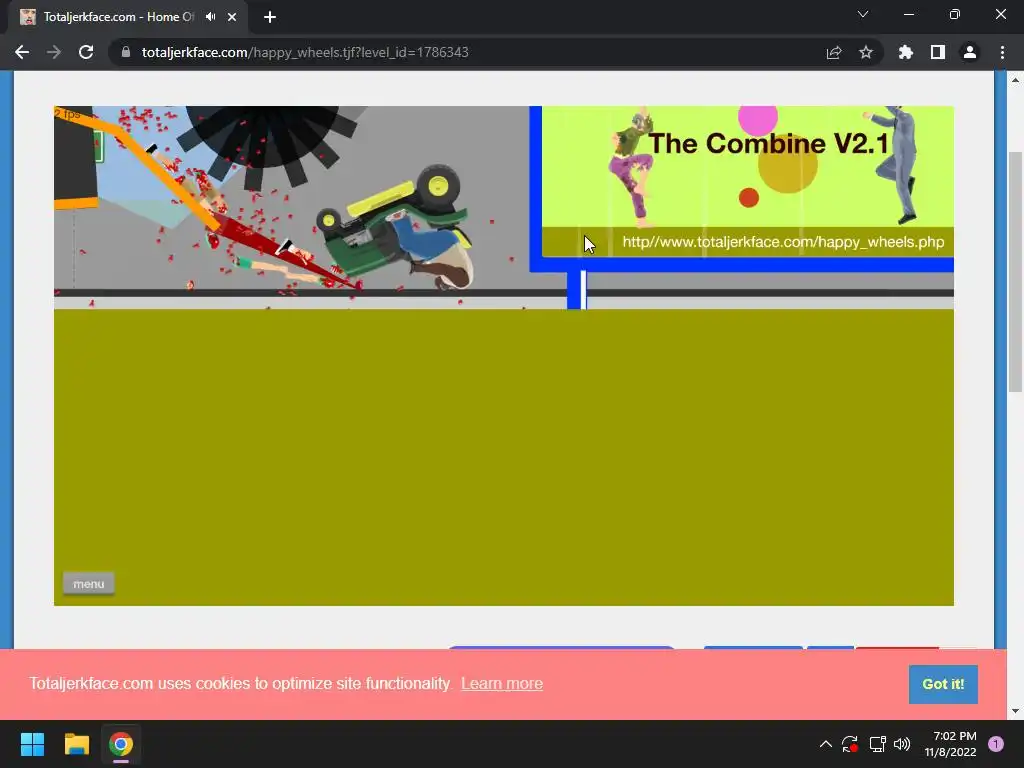This screenshot has height=768, width=1024.
Task: Click the scrollbar up arrow
Action: [1015, 80]
